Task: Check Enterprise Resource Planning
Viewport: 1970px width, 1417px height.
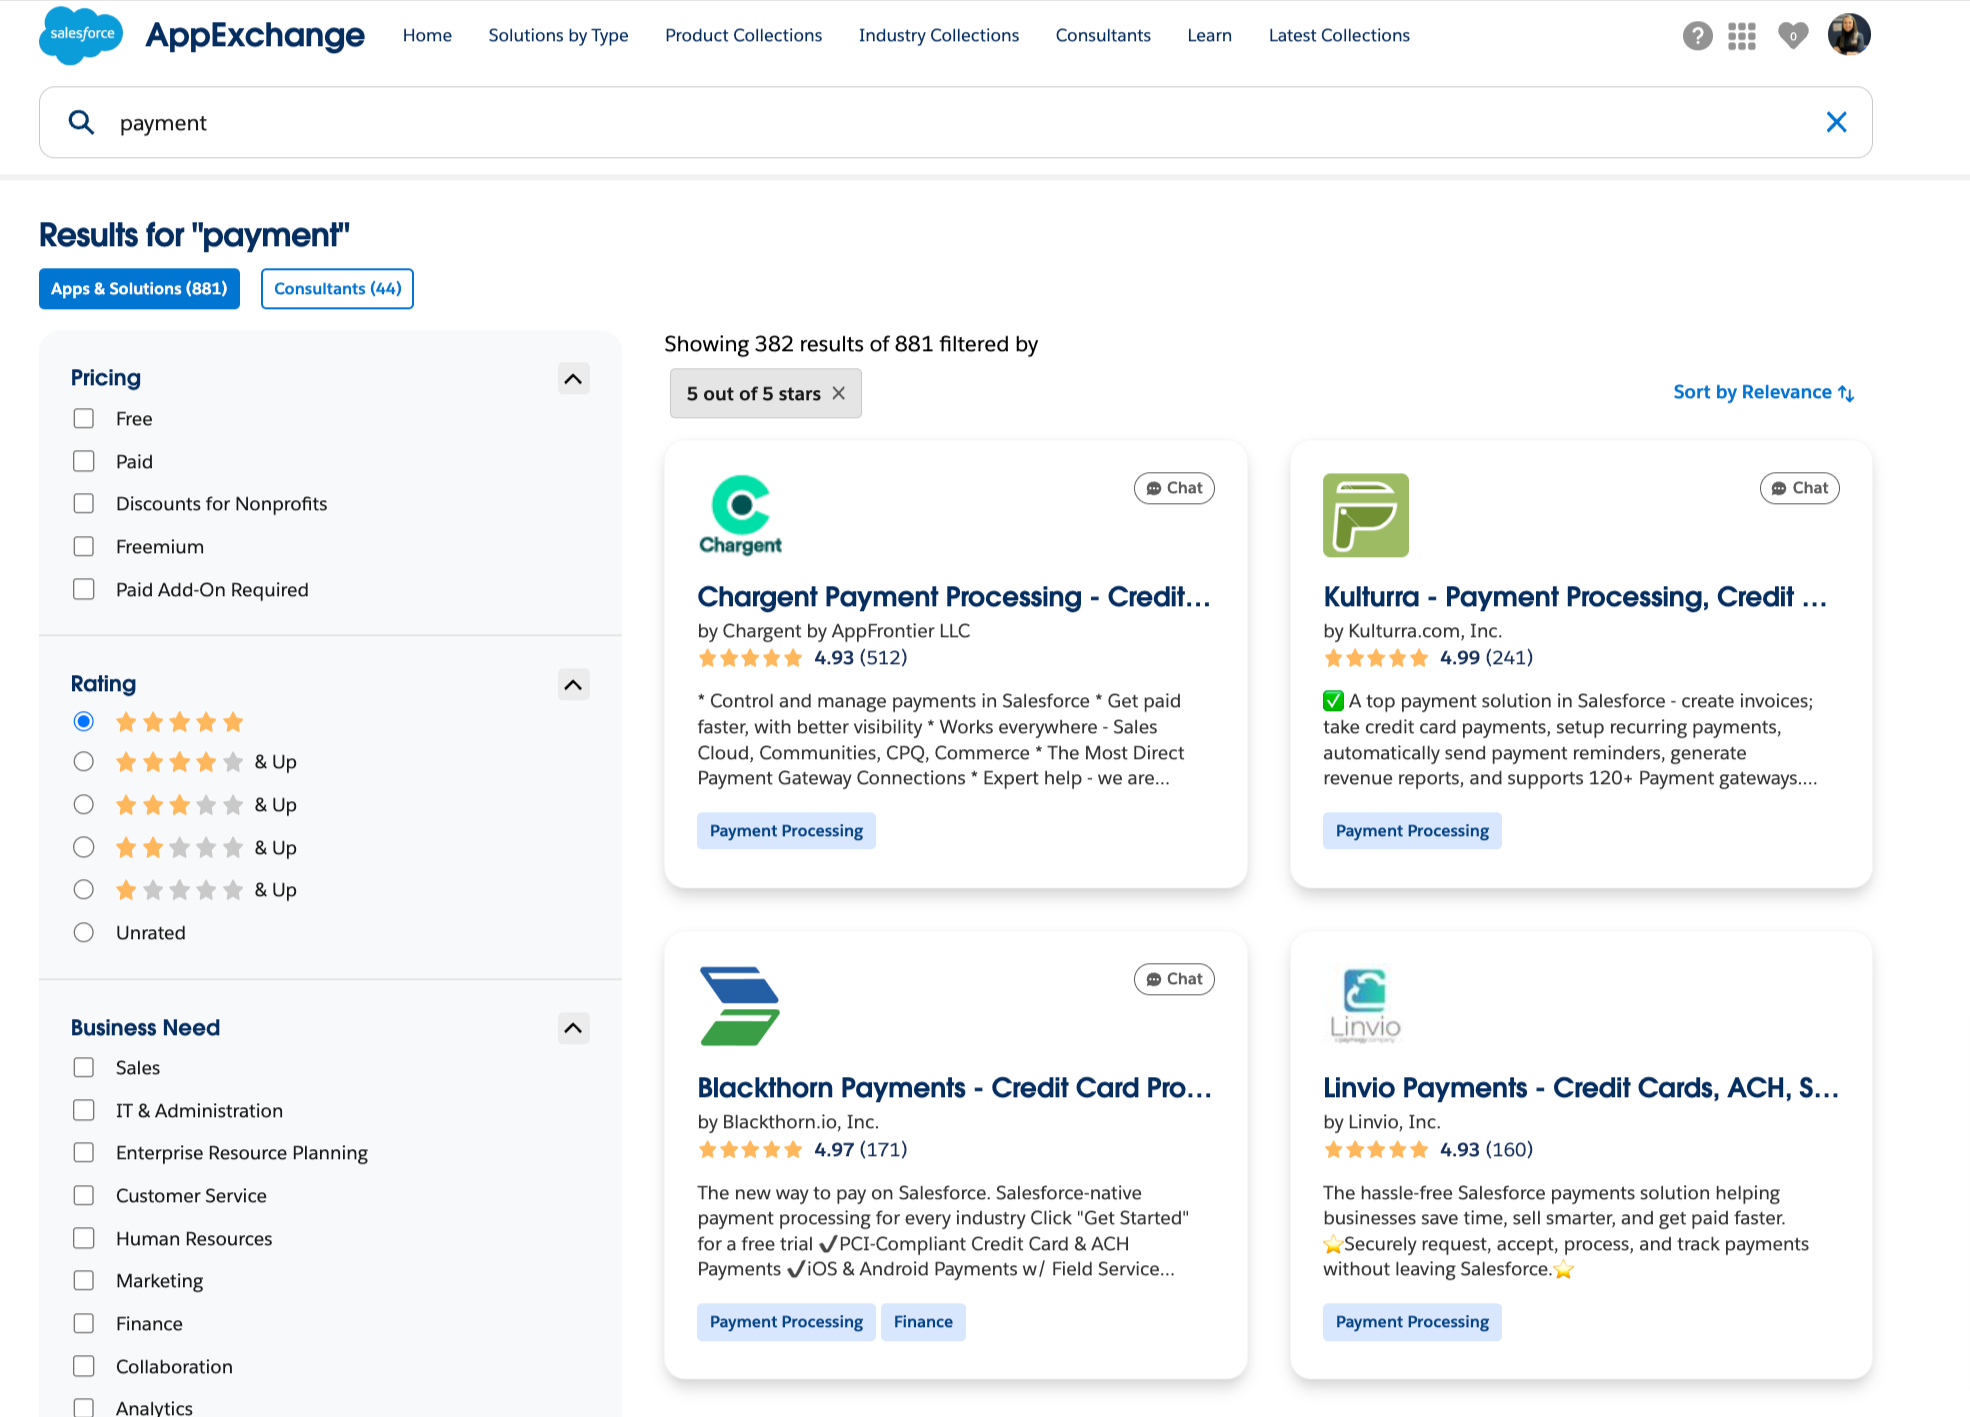Action: (x=84, y=1152)
